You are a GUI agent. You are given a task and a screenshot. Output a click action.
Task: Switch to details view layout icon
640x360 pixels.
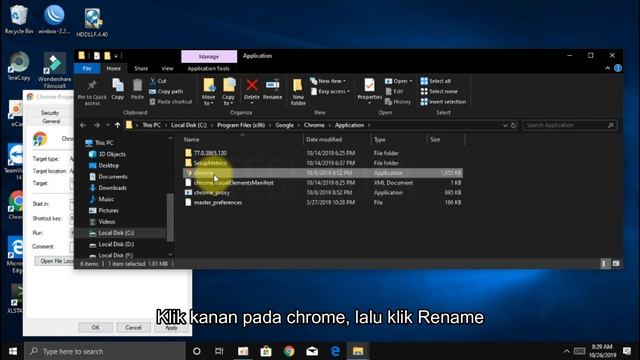pos(604,264)
